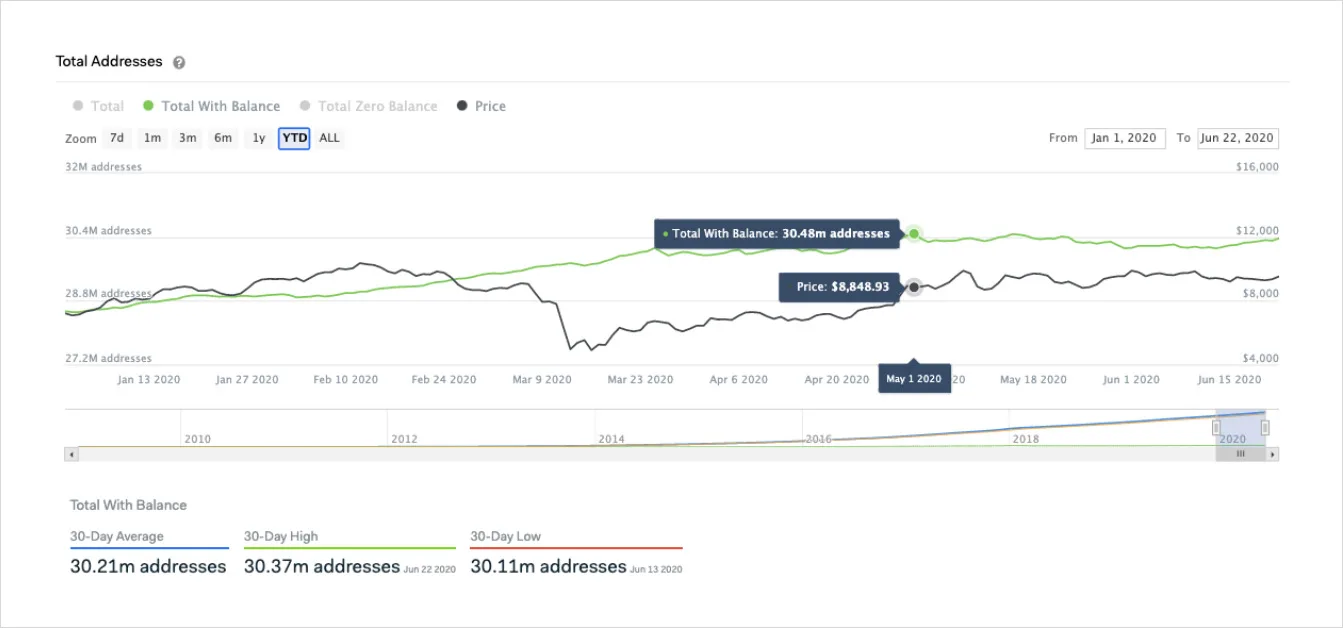Click the 30.48m addresses tooltip label

click(777, 234)
